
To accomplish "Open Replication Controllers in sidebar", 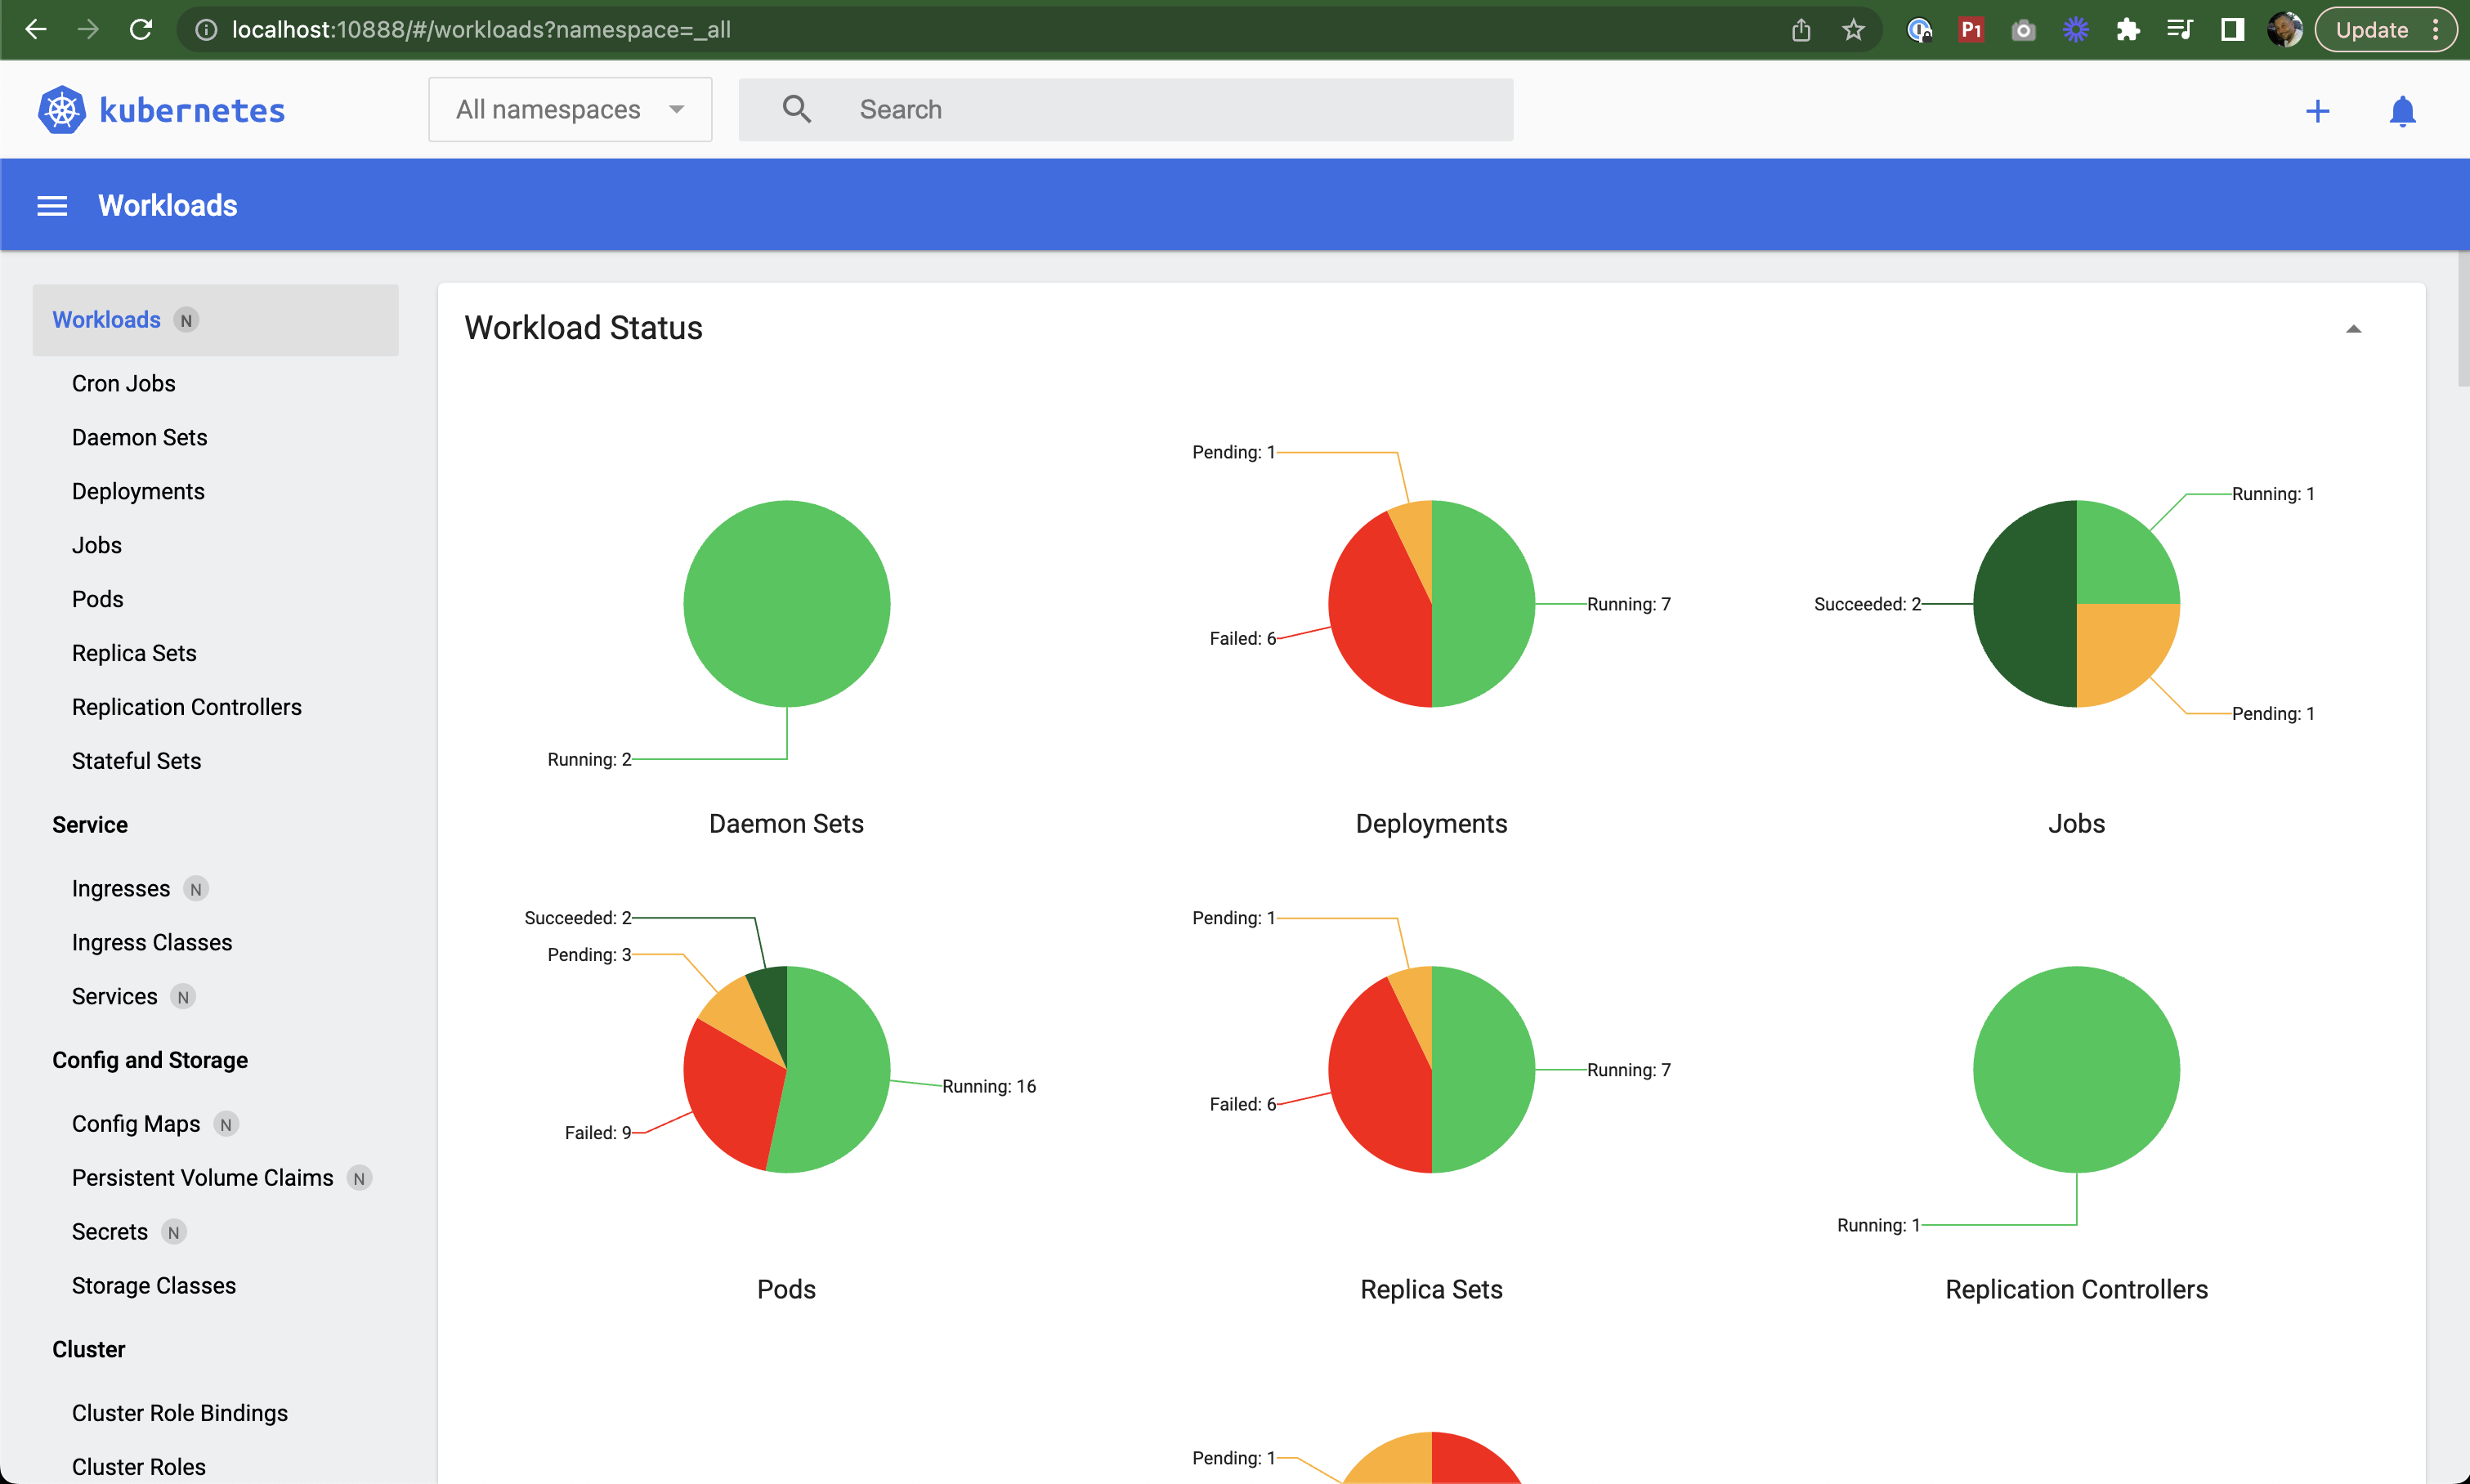I will 187,708.
